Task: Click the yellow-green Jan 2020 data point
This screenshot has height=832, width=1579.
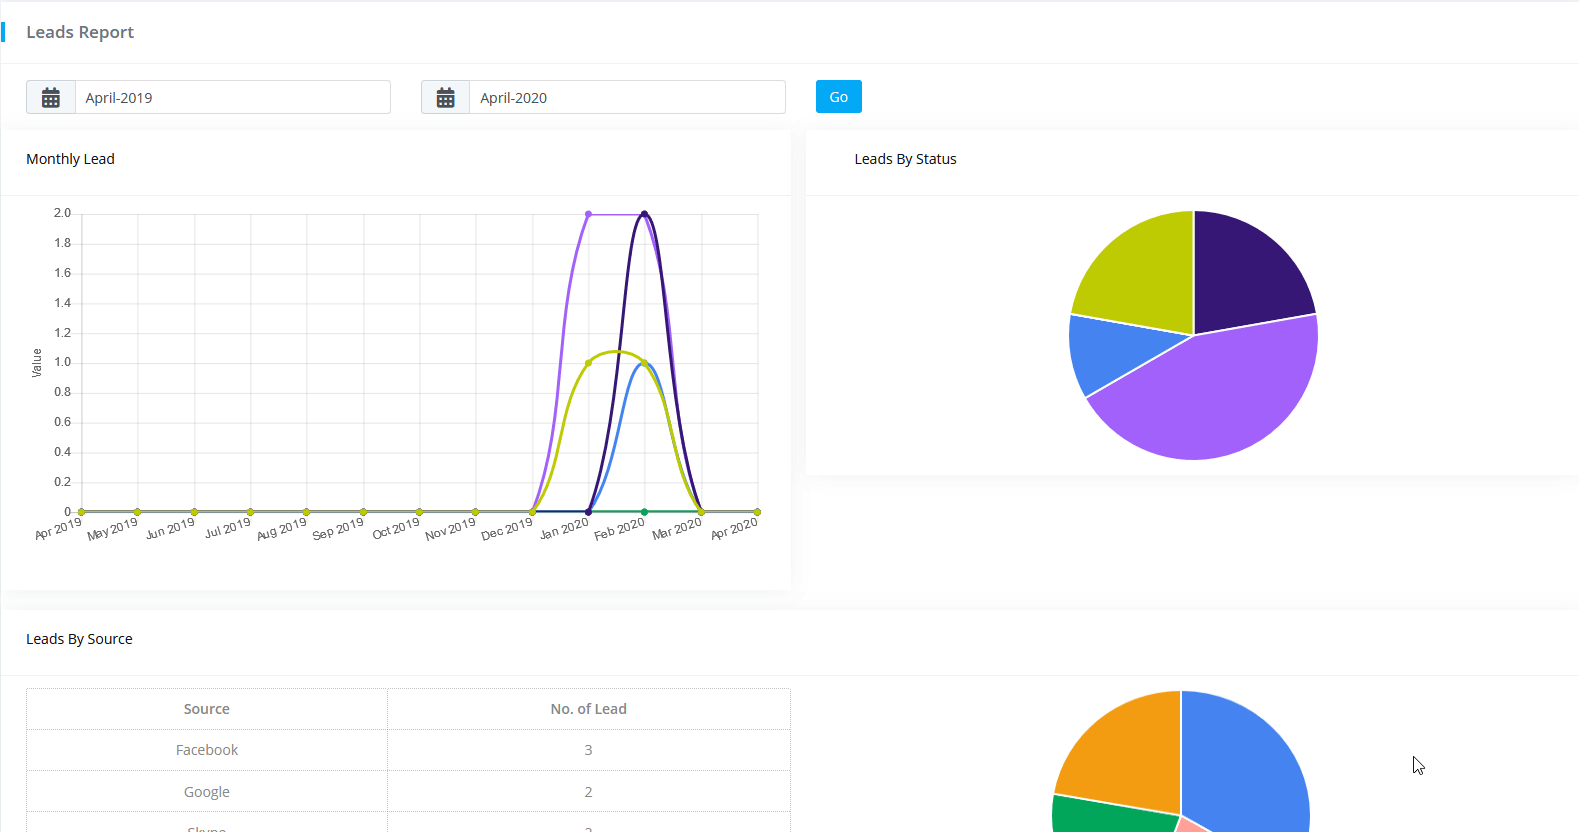Action: coord(588,363)
